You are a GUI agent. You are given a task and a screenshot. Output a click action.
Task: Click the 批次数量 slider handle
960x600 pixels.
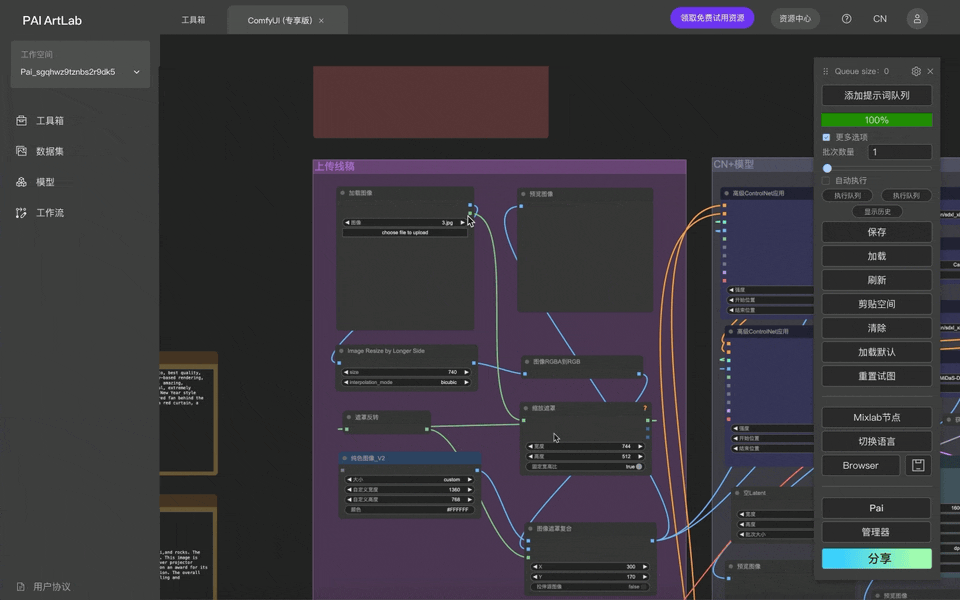pos(827,168)
